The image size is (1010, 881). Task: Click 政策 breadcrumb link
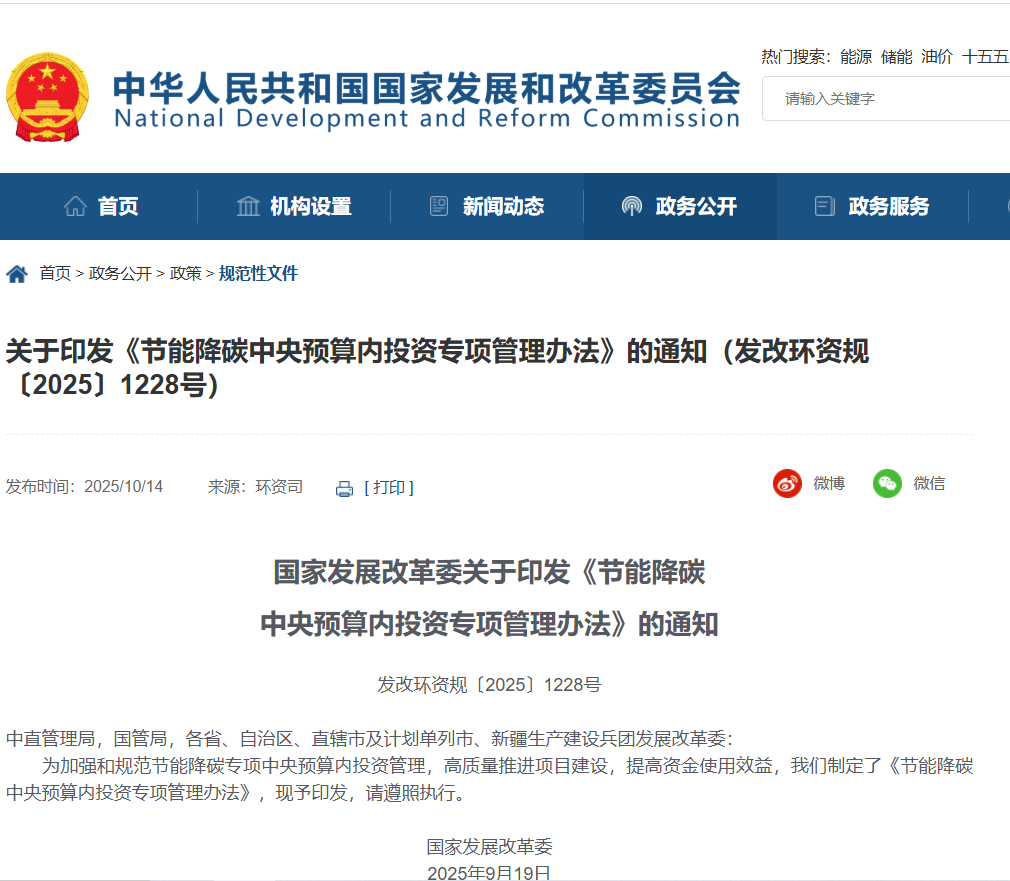tap(185, 274)
